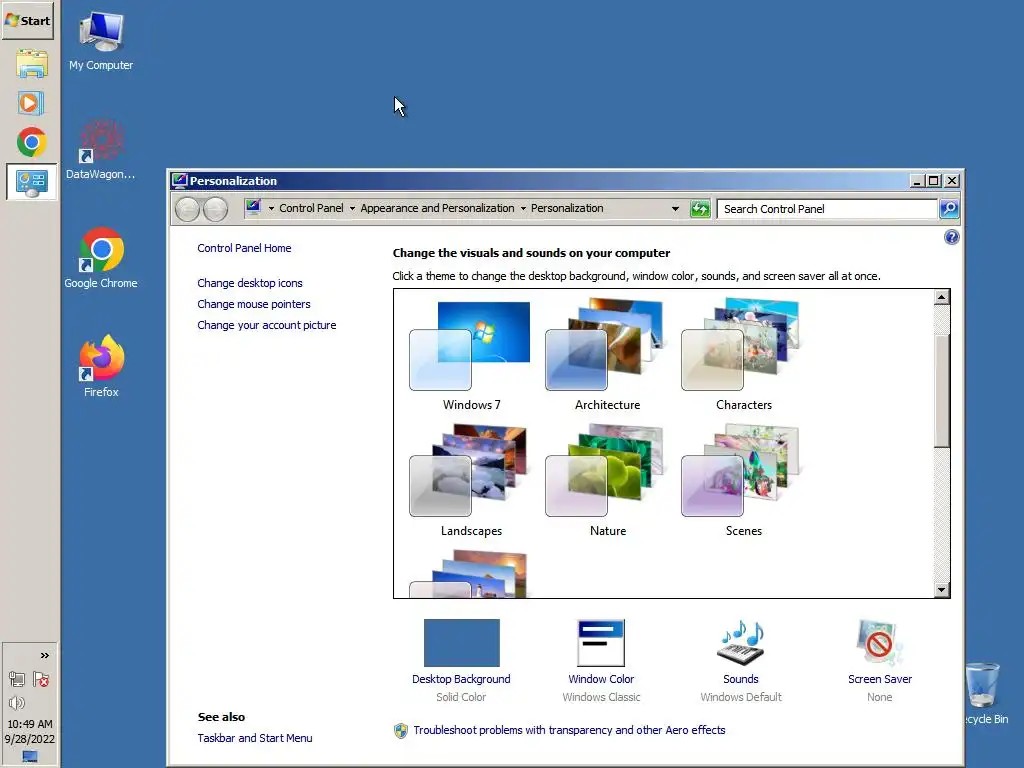This screenshot has width=1024, height=768.
Task: Expand dropdown arrow before Control Panel breadcrumb
Action: (x=271, y=208)
